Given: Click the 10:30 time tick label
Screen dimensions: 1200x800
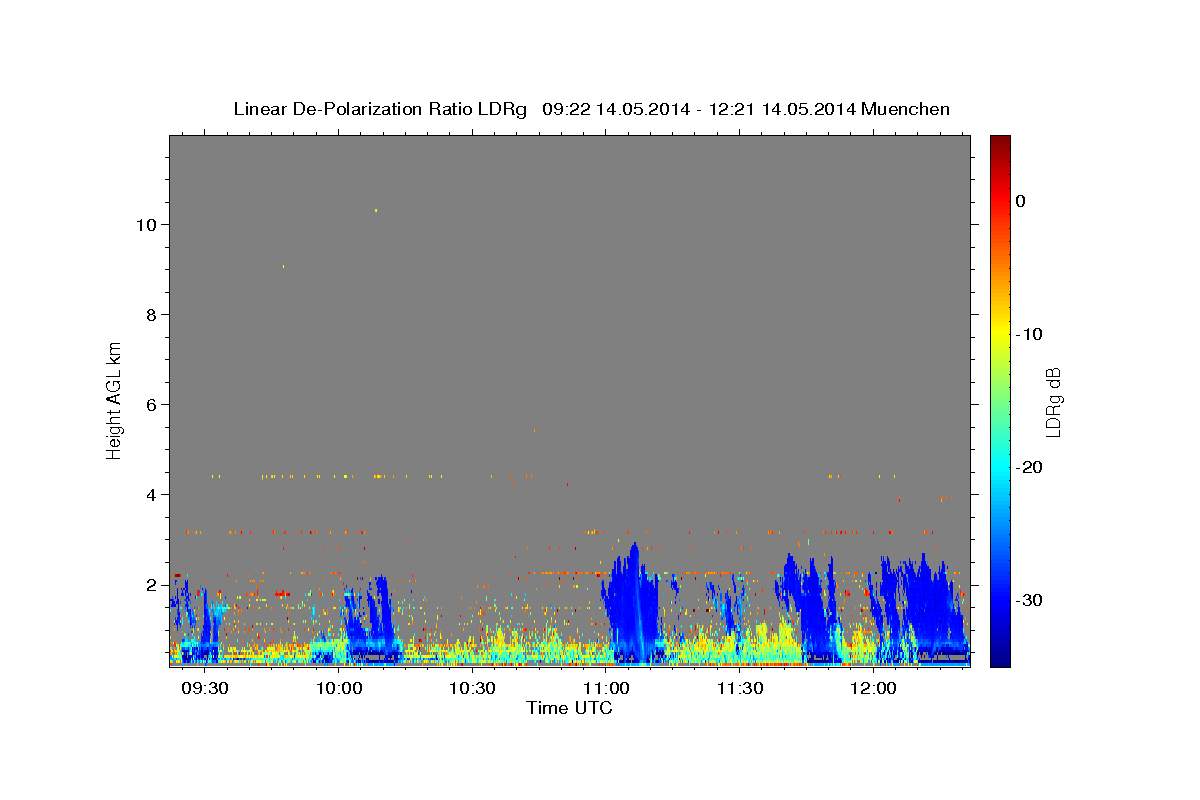Looking at the screenshot, I should coord(473,689).
